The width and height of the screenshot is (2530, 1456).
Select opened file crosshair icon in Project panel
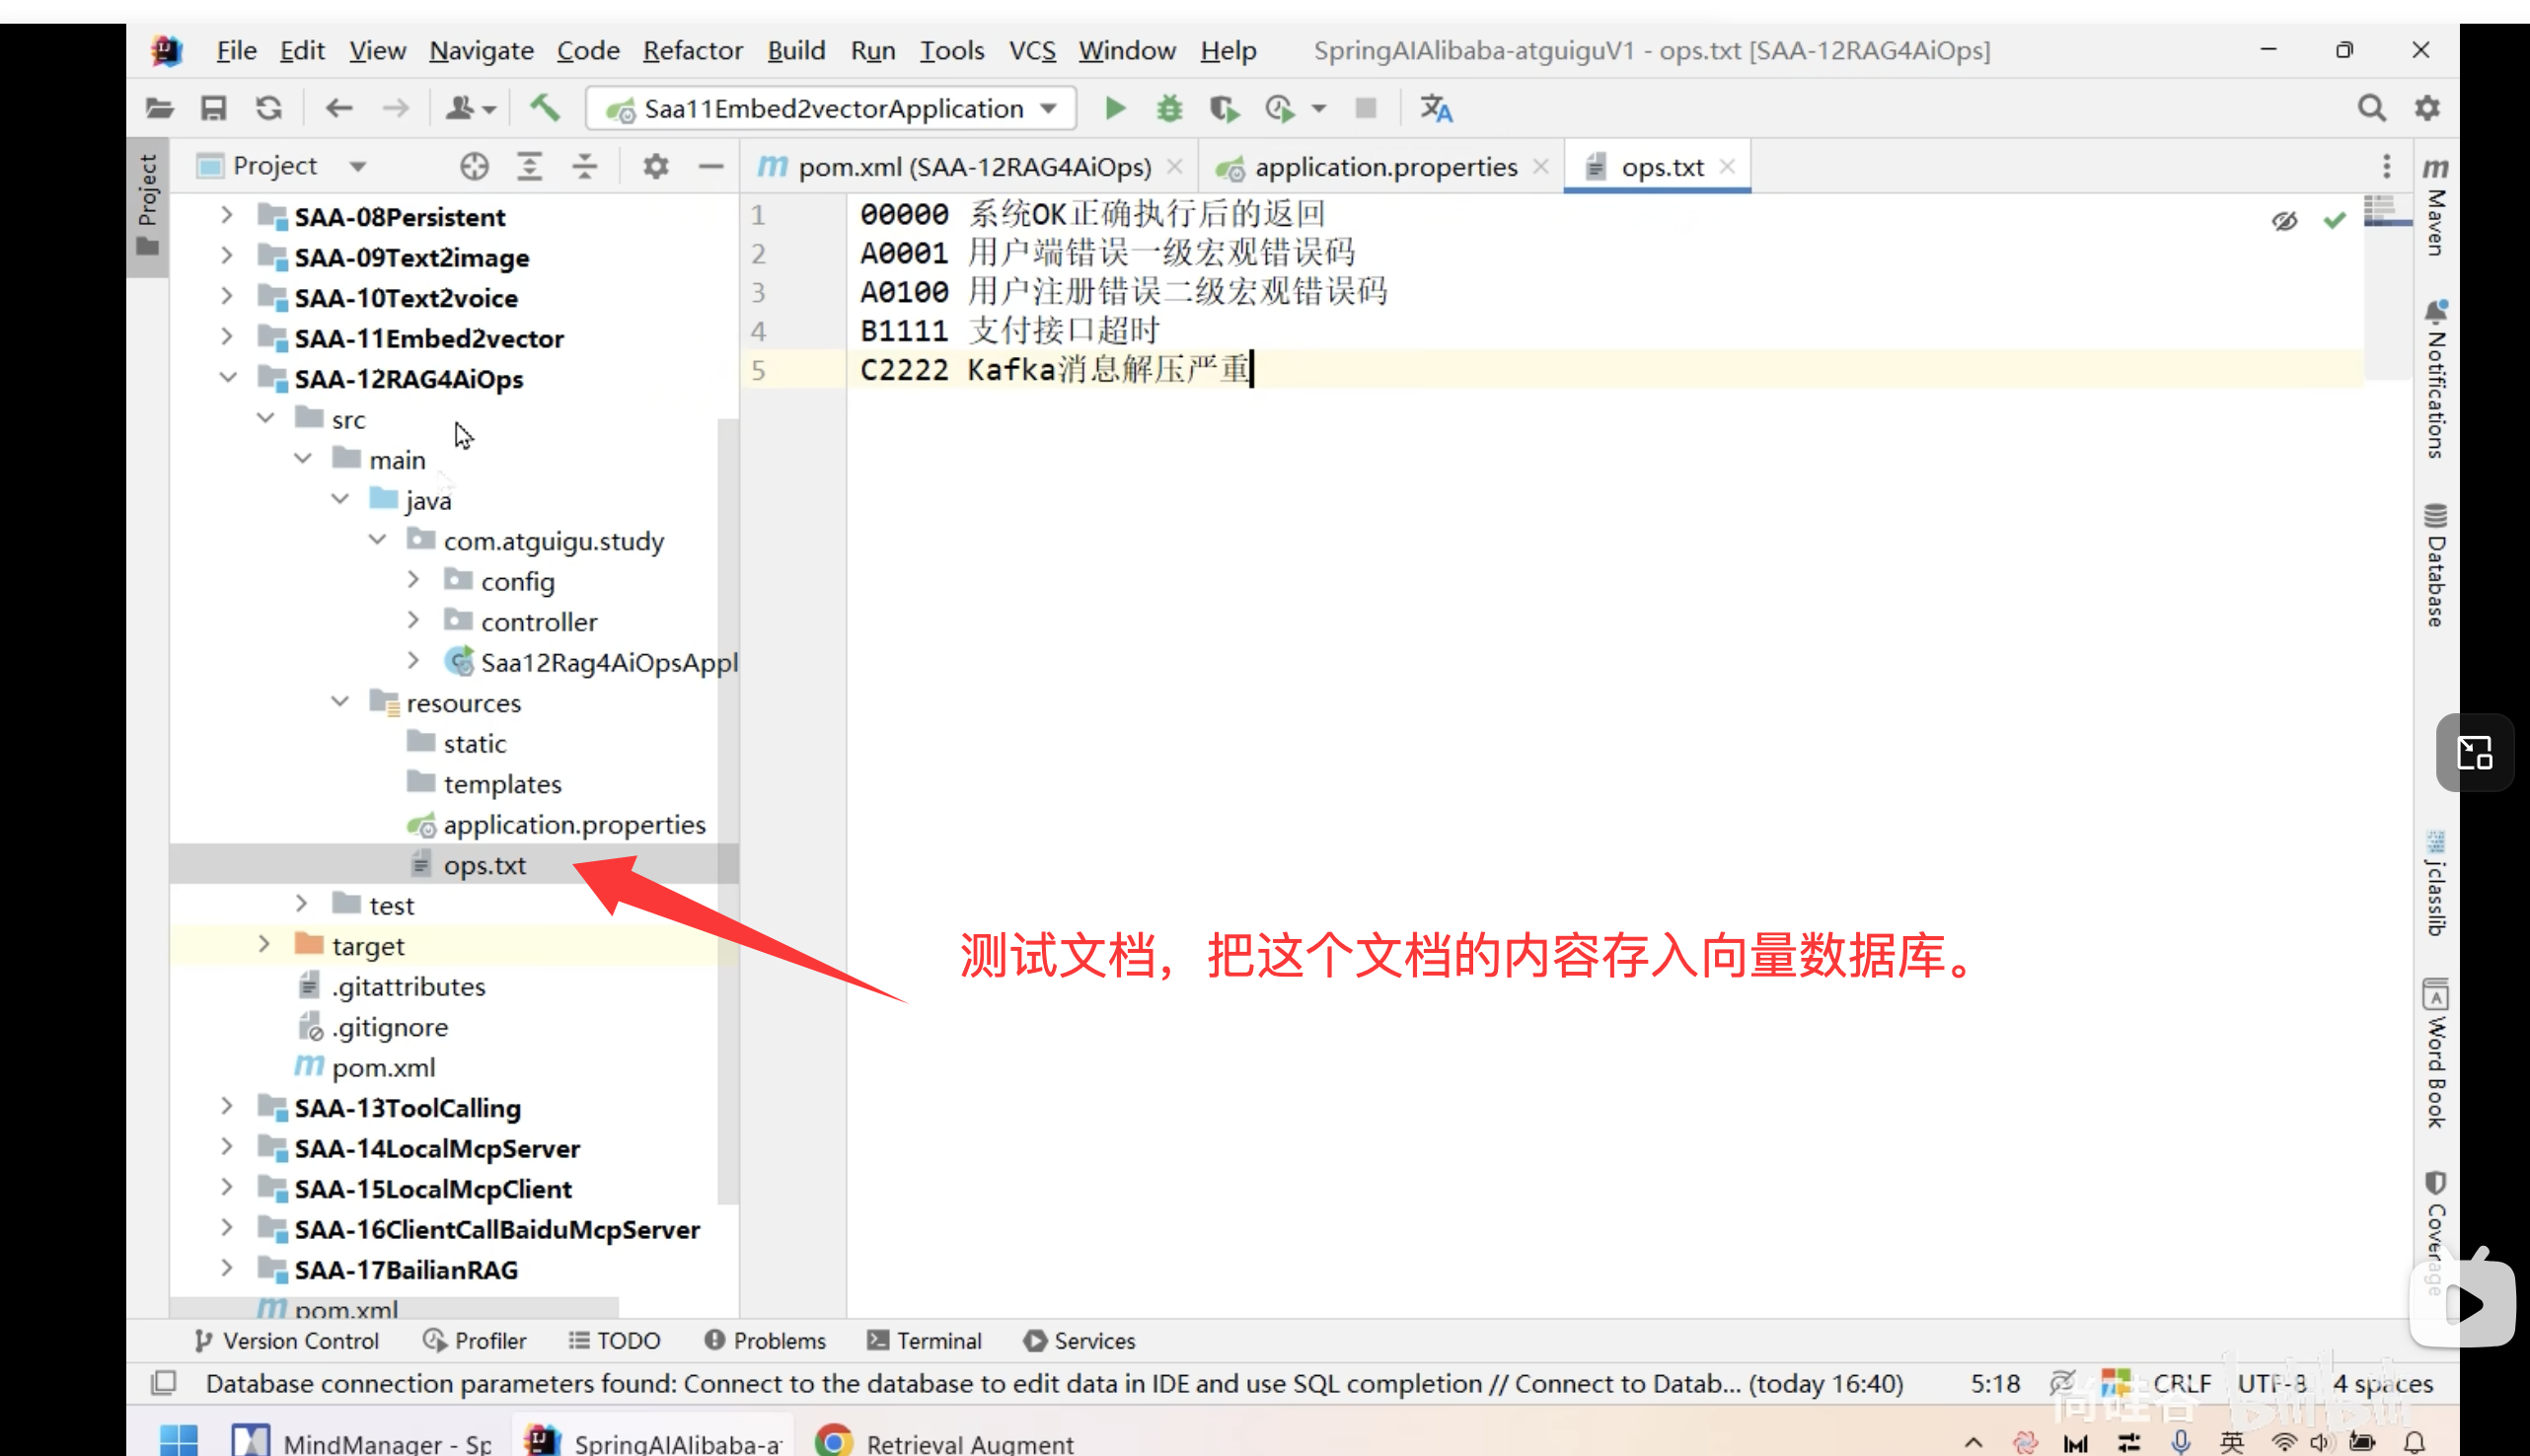pos(474,166)
